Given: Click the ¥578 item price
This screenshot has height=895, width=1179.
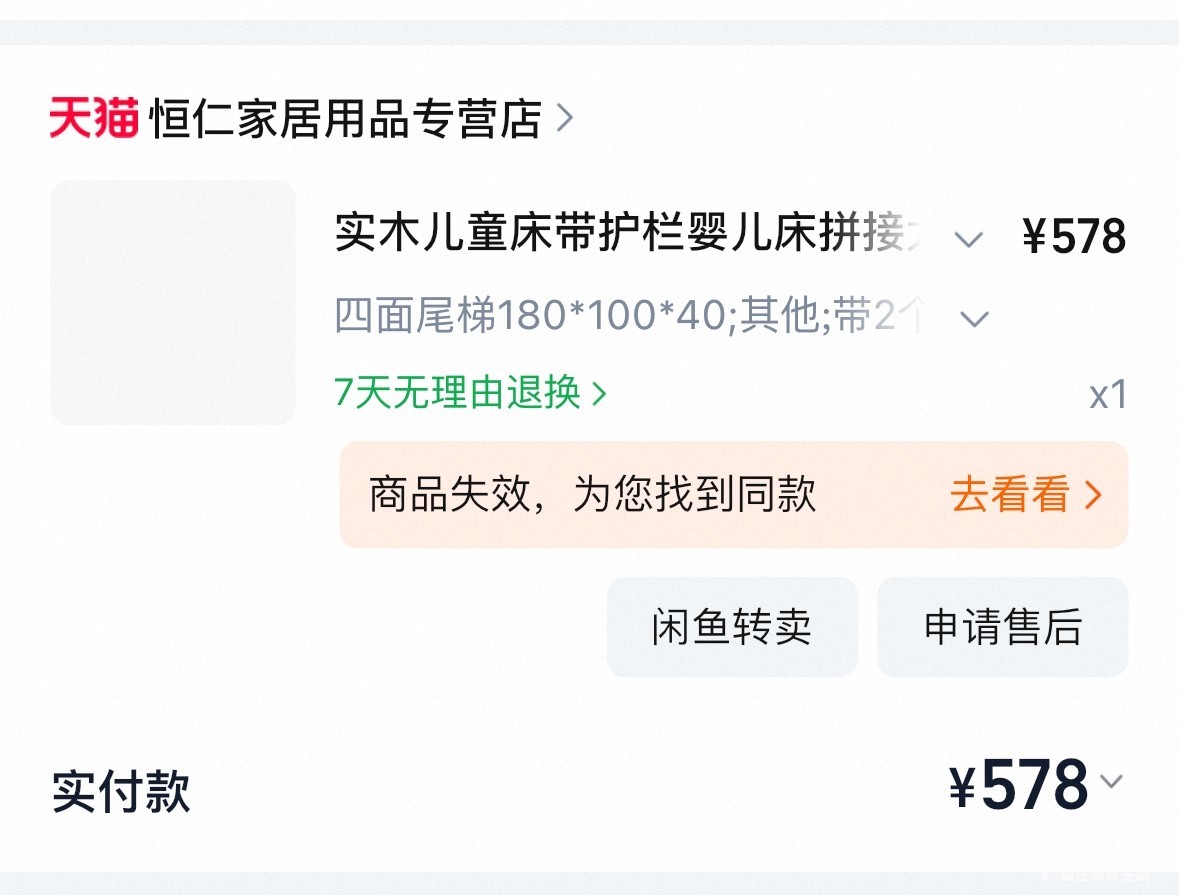Looking at the screenshot, I should pyautogui.click(x=1074, y=238).
